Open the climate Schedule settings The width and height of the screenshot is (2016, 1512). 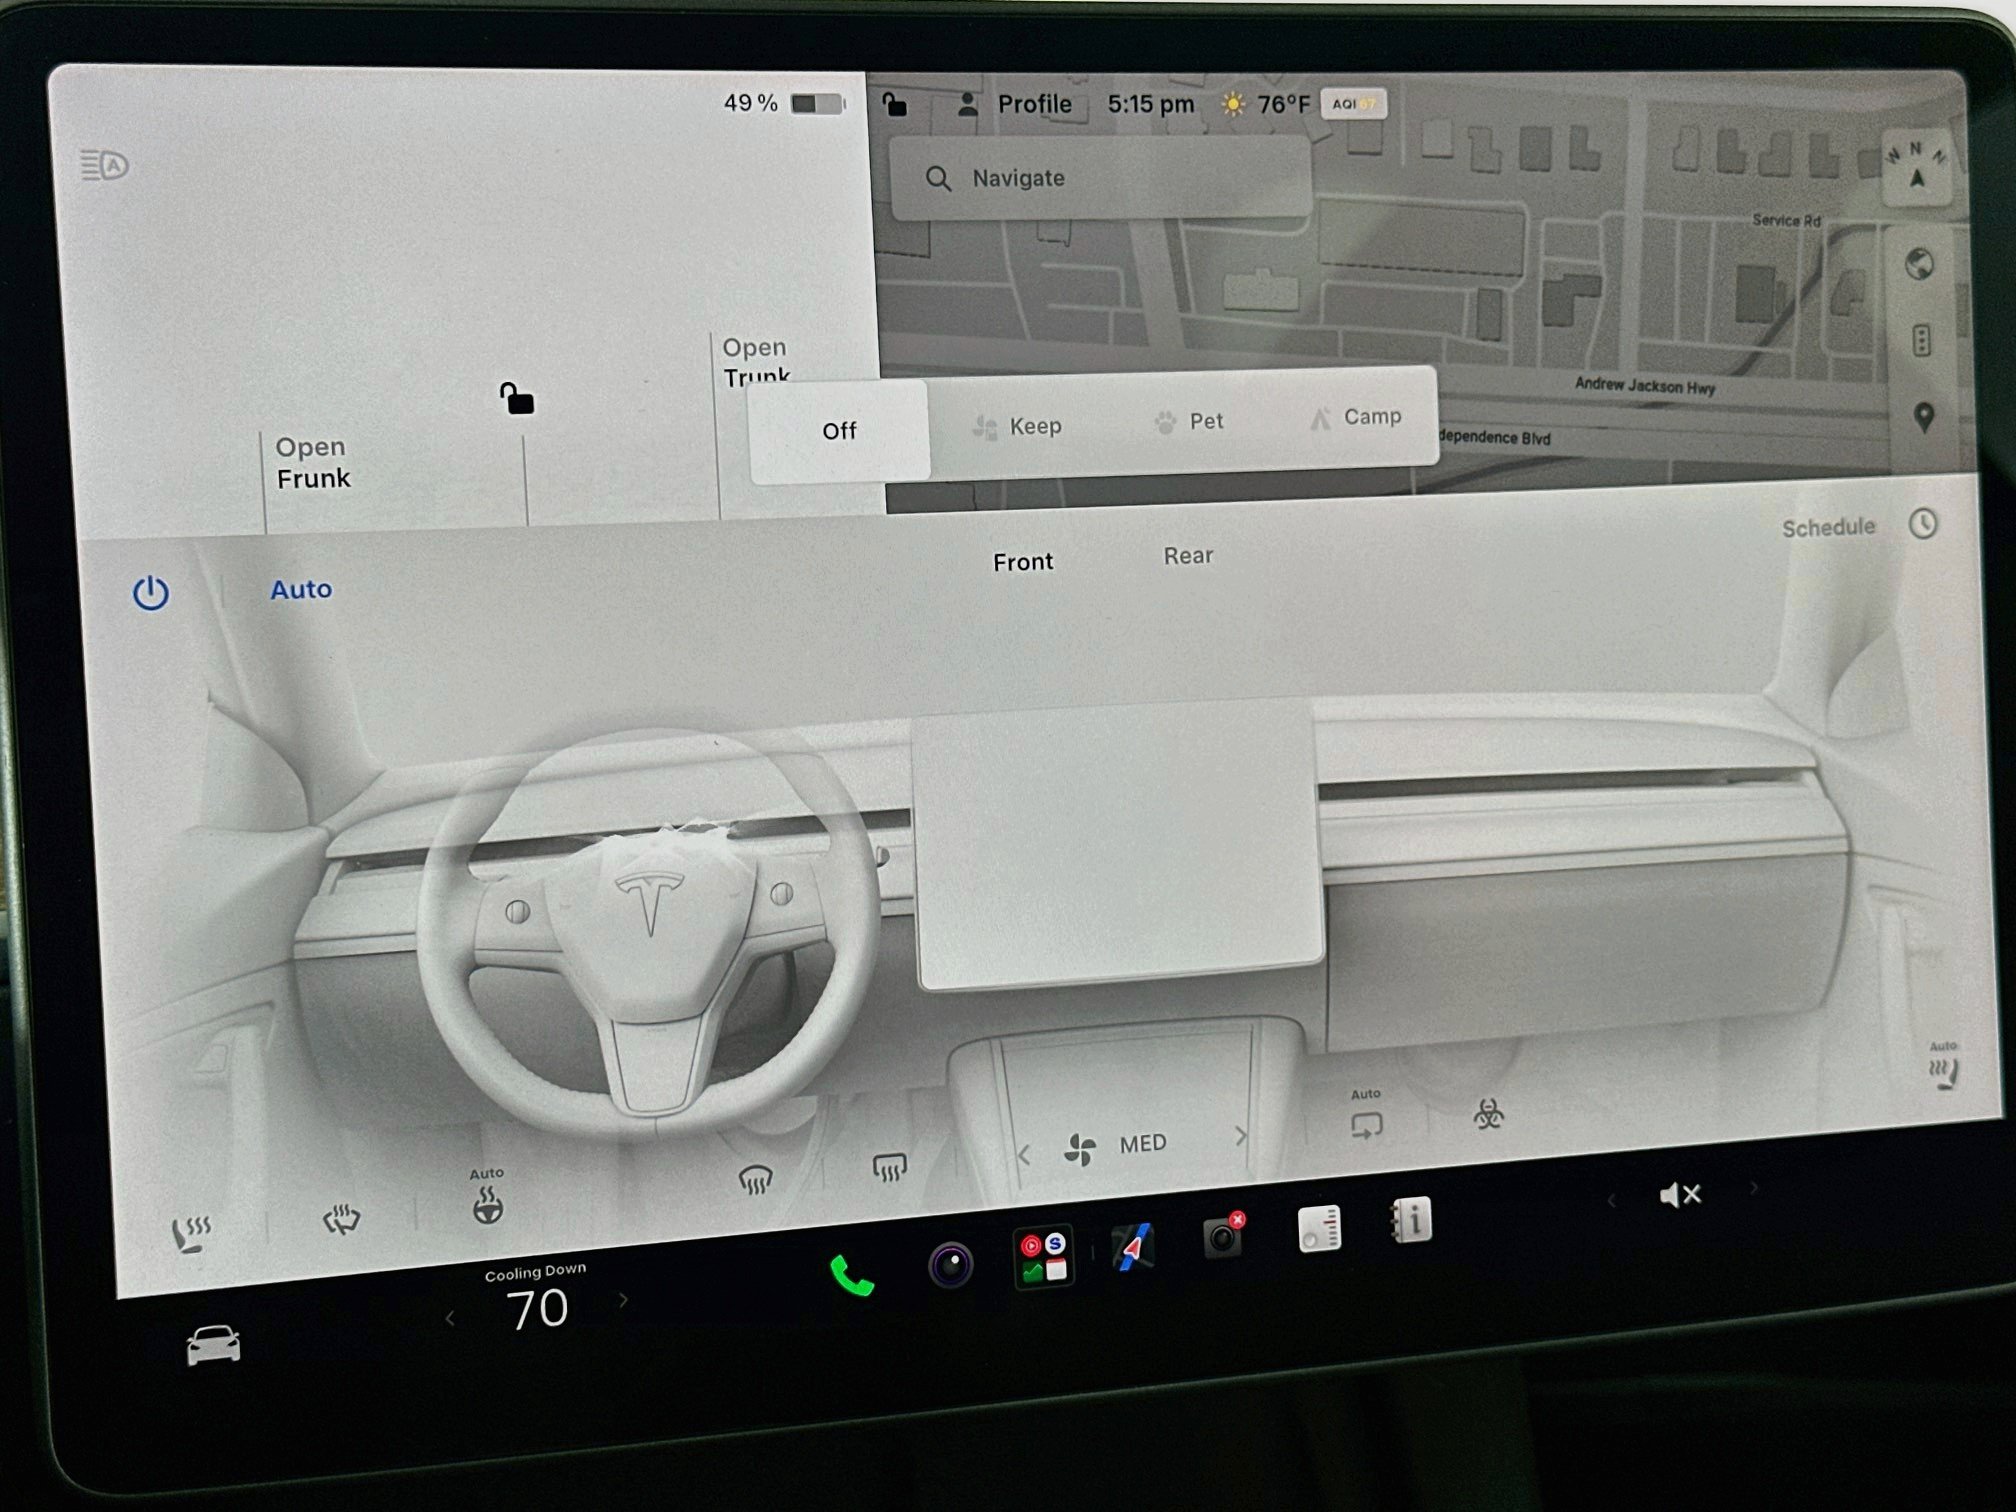point(1859,526)
